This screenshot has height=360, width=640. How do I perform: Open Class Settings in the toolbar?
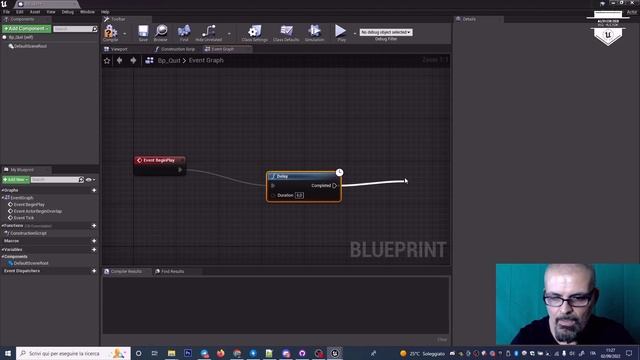[x=255, y=32]
